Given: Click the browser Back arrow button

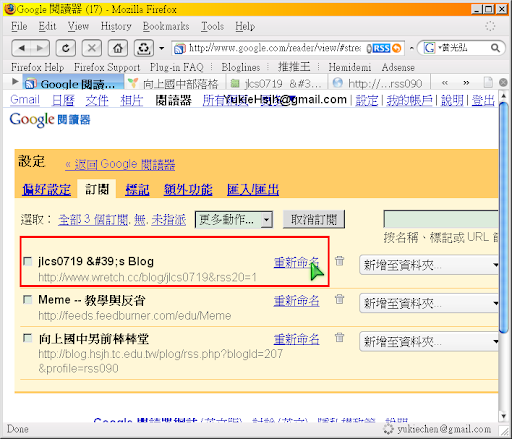Looking at the screenshot, I should [x=21, y=48].
